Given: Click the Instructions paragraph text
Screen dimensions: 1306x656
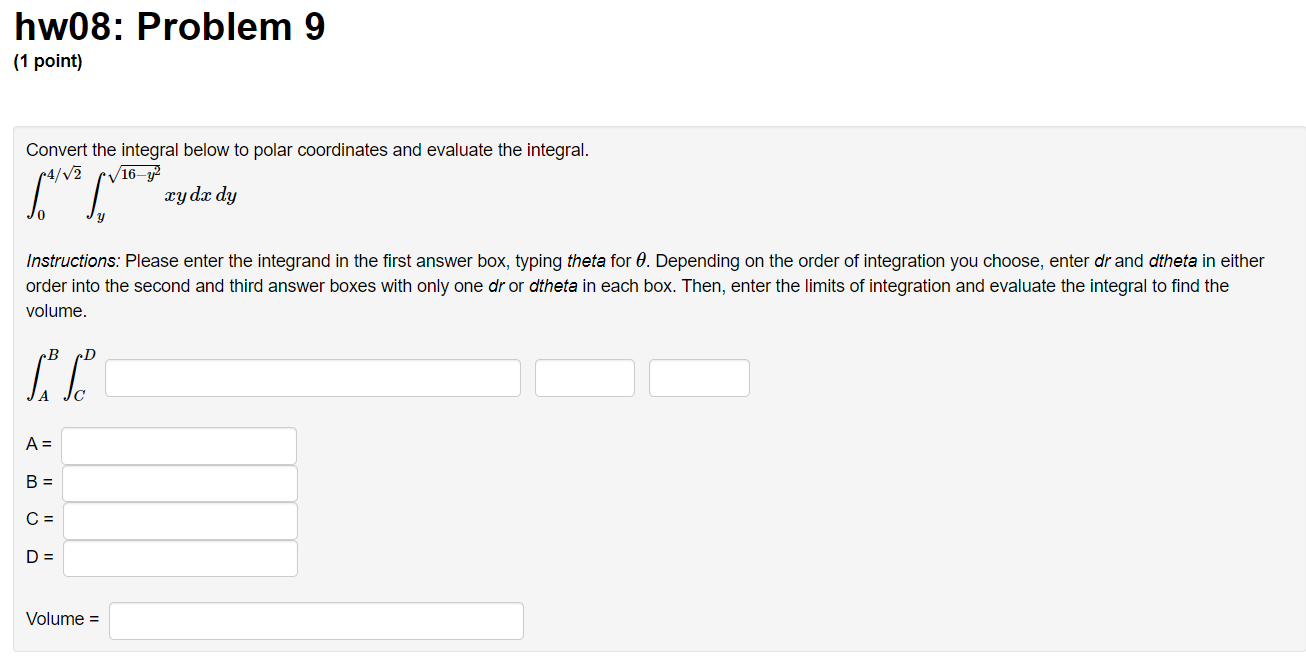Looking at the screenshot, I should point(645,285).
